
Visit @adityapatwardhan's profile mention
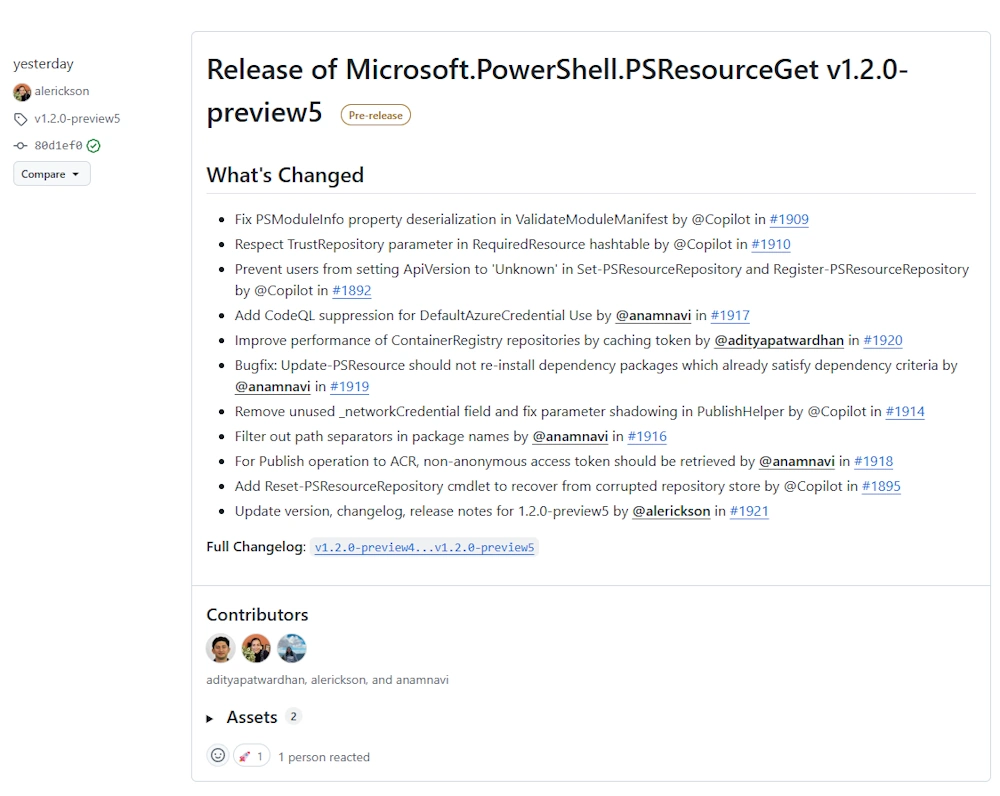pos(779,341)
